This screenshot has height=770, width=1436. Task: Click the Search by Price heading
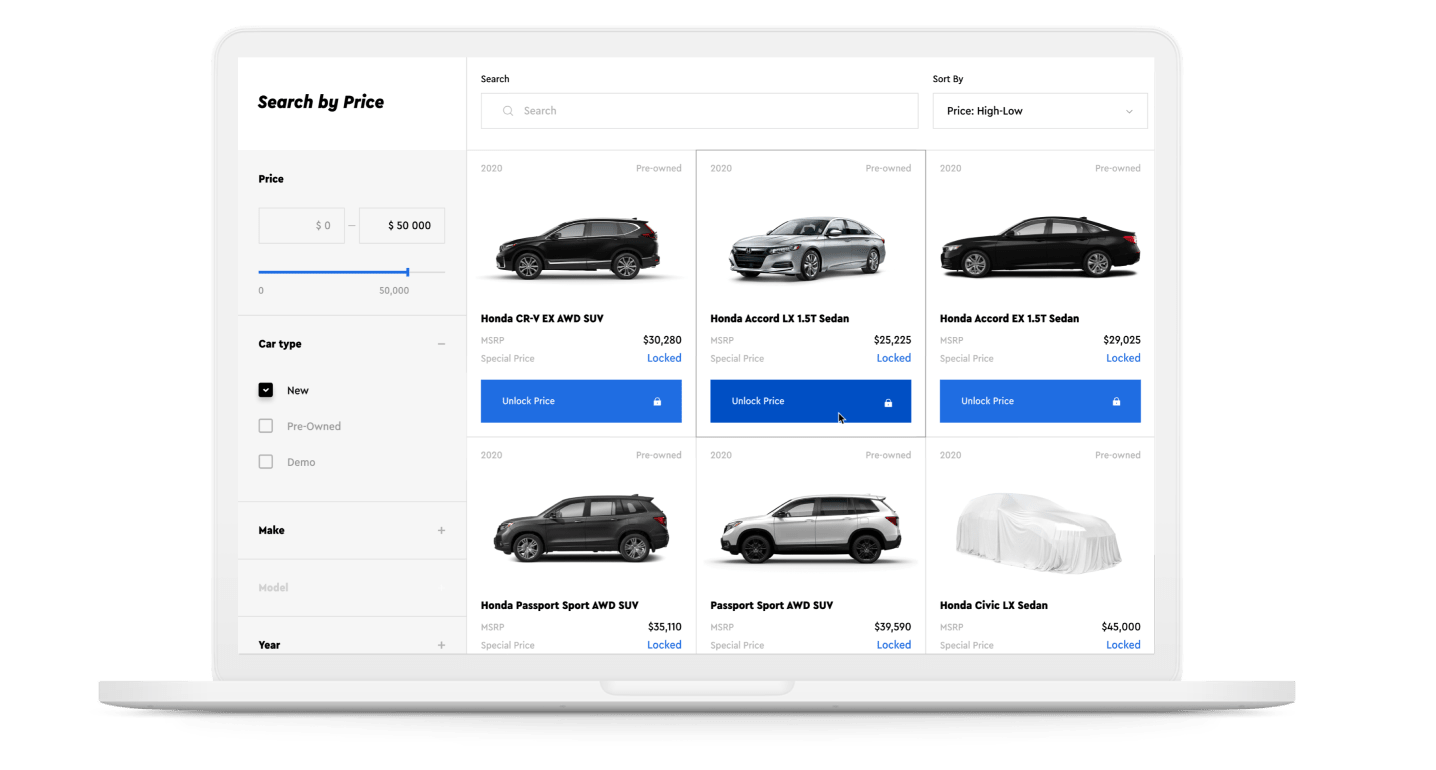[x=320, y=101]
